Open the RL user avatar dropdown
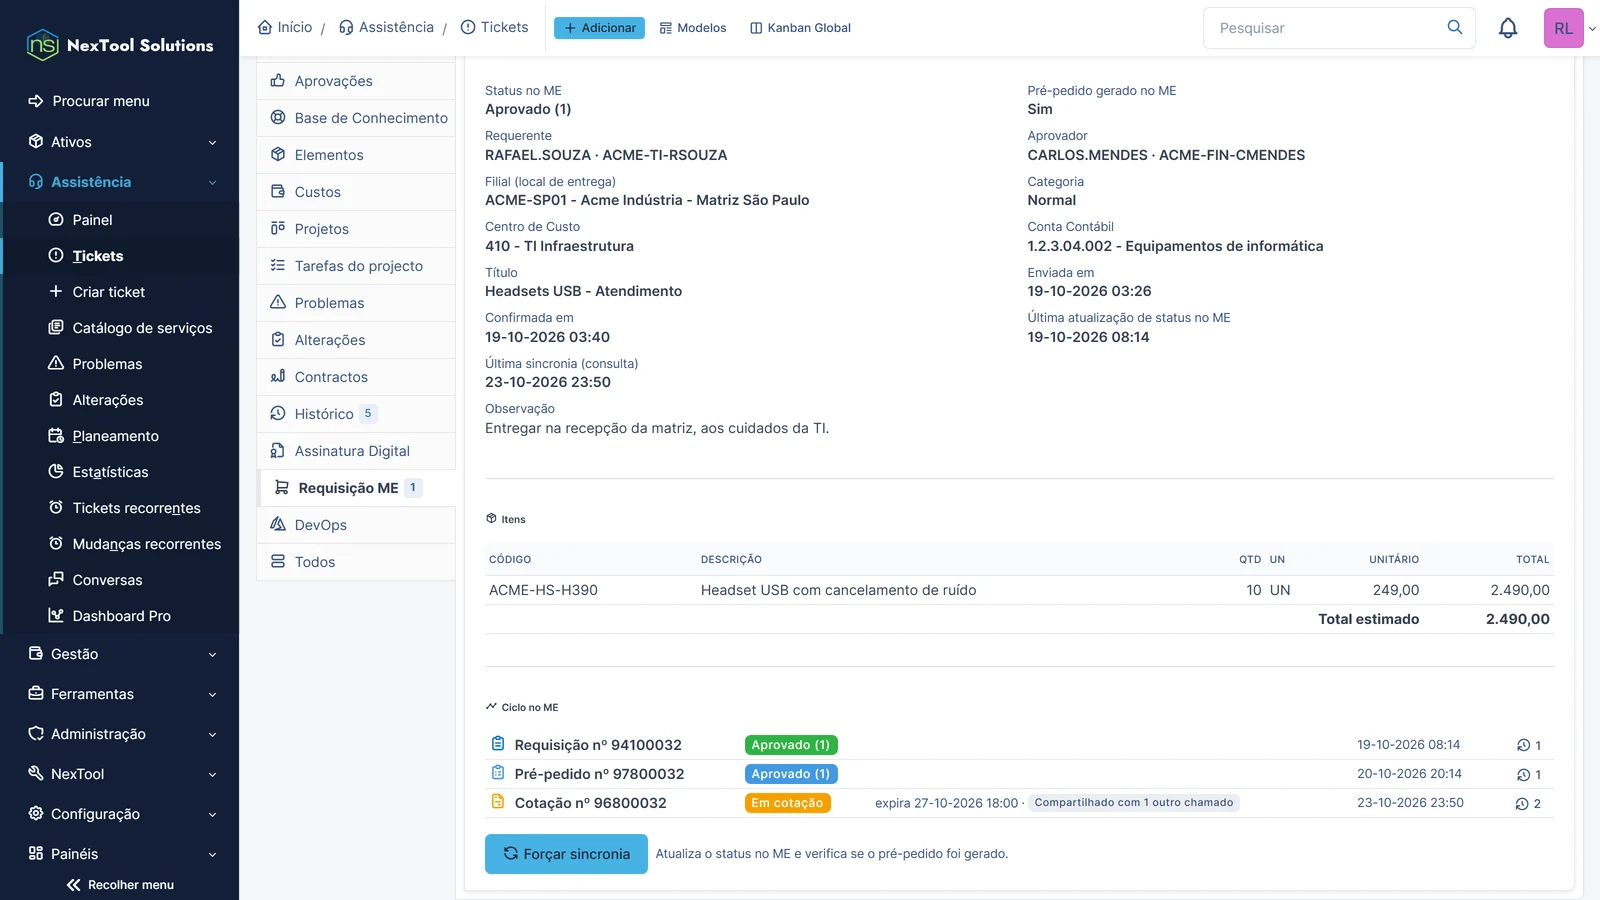The width and height of the screenshot is (1600, 900). (x=1570, y=28)
